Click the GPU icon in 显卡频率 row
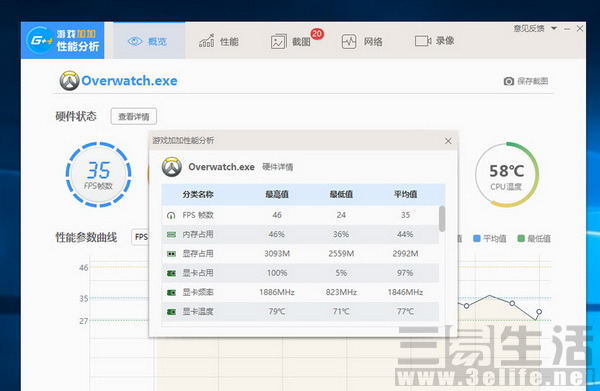600x391 pixels. coord(171,293)
